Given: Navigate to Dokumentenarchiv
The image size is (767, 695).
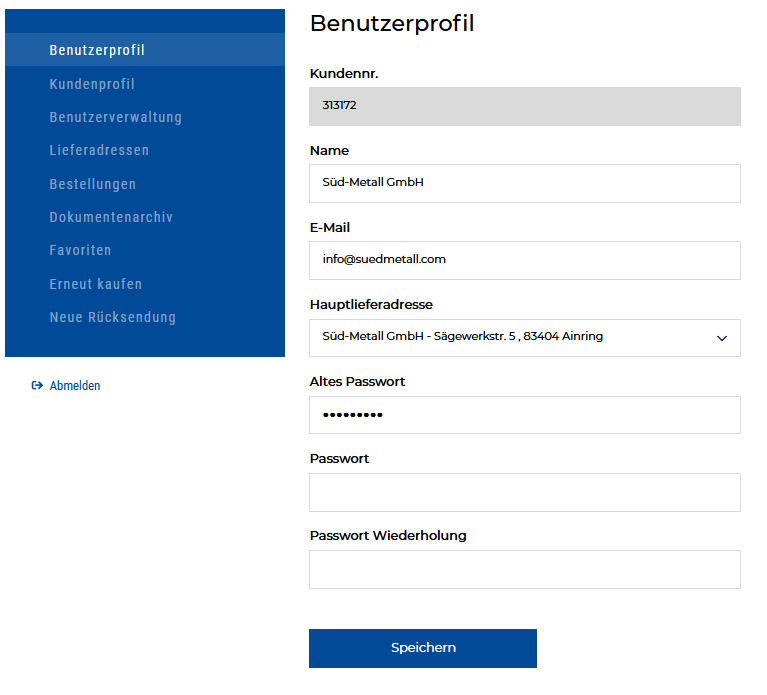Looking at the screenshot, I should pyautogui.click(x=111, y=217).
